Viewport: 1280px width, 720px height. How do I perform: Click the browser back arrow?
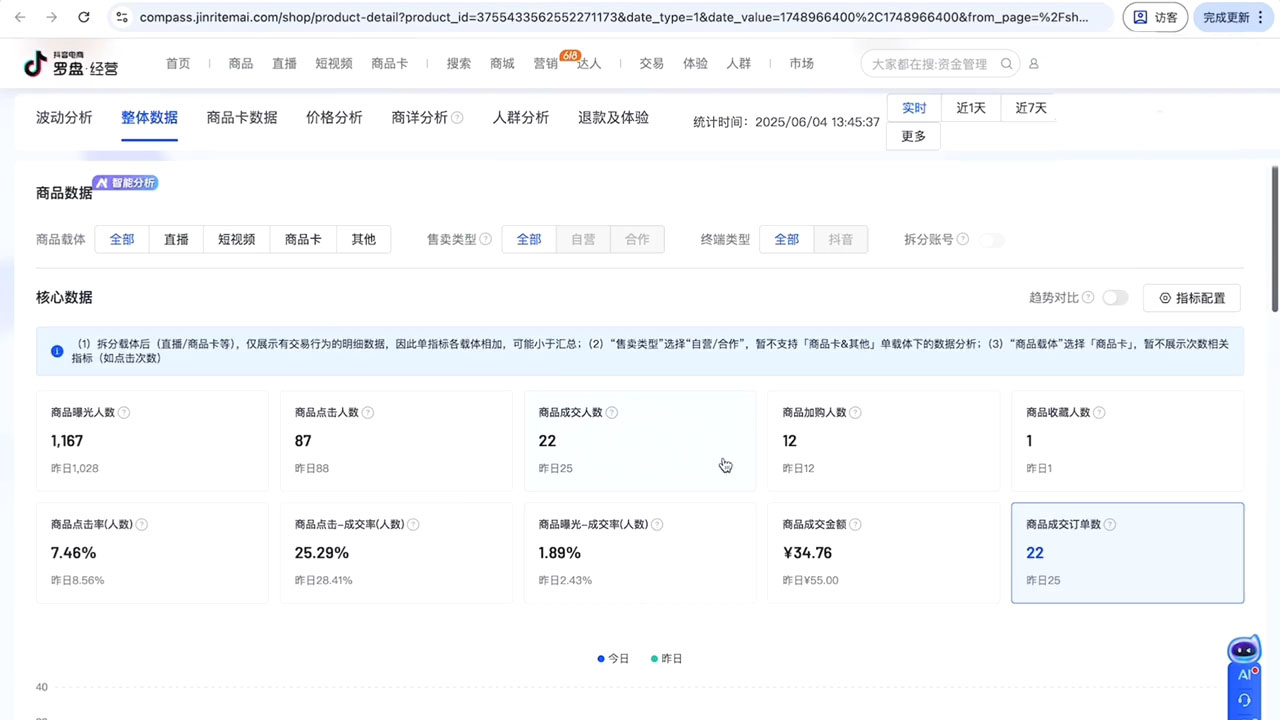click(x=21, y=17)
